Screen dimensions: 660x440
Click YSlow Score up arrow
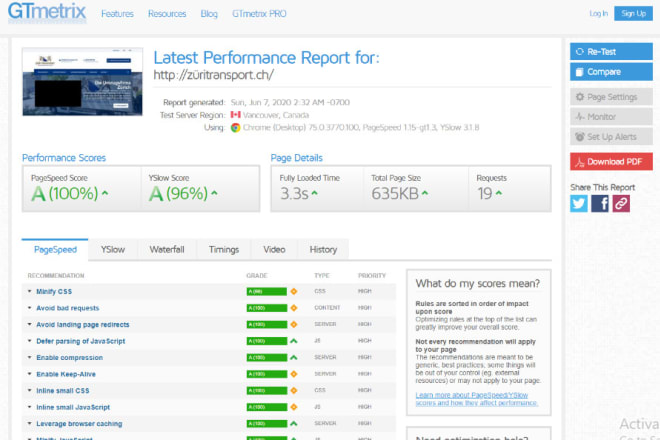pyautogui.click(x=214, y=193)
